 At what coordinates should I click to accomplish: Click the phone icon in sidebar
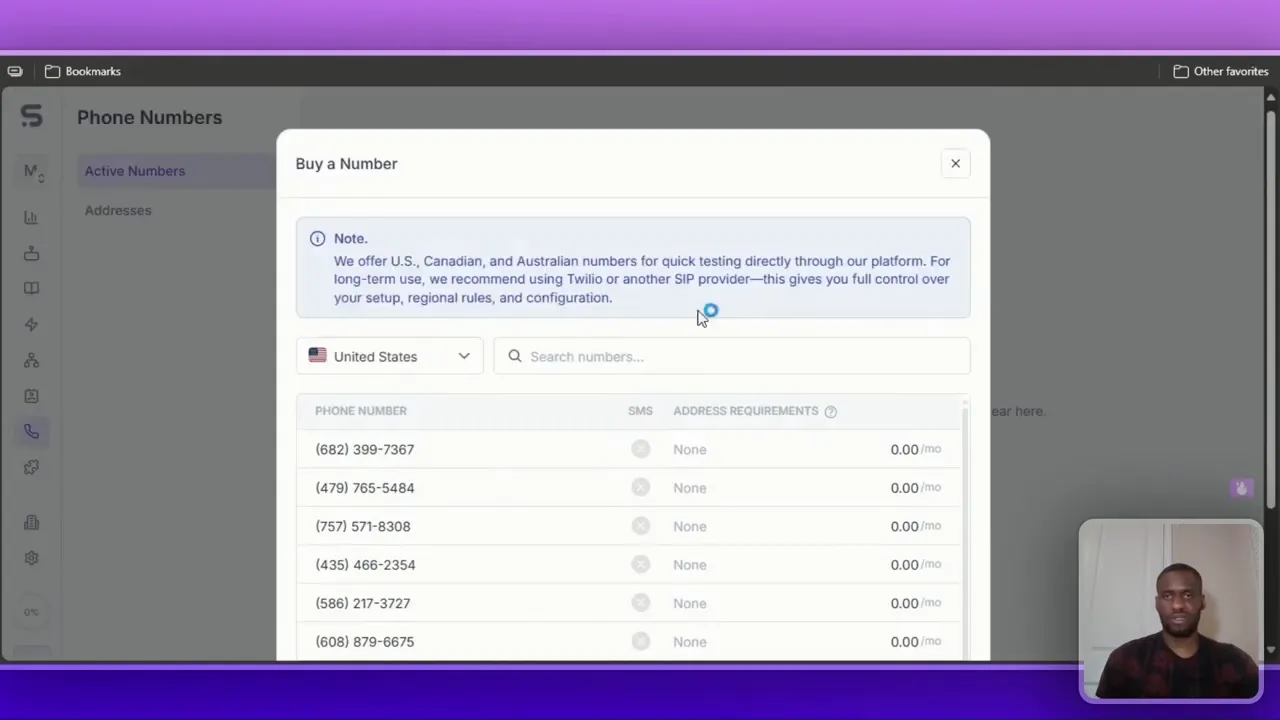(31, 432)
